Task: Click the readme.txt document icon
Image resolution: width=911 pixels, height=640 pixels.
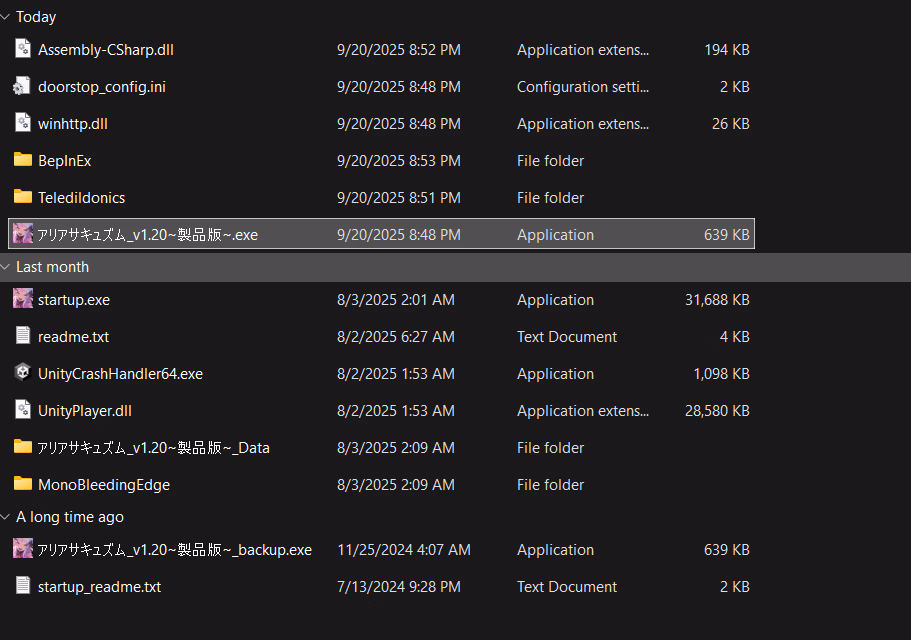Action: pyautogui.click(x=23, y=336)
